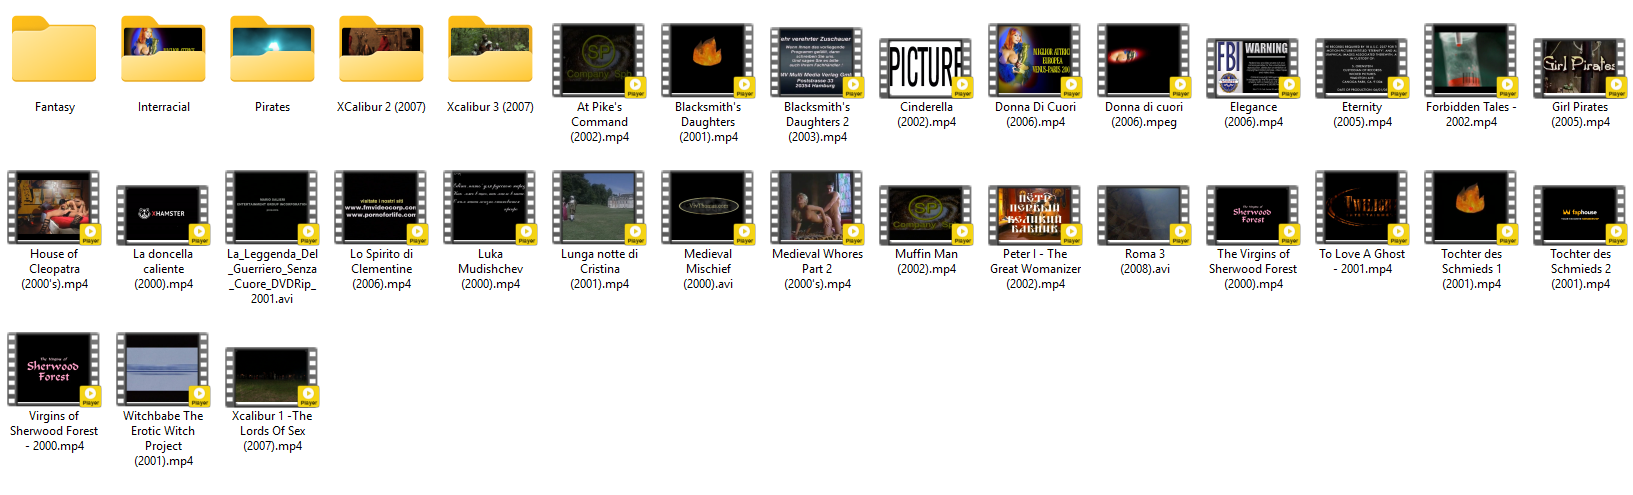Select Lunga notte di Cristina (2001).mp4 icon
The image size is (1633, 495).
(x=599, y=208)
